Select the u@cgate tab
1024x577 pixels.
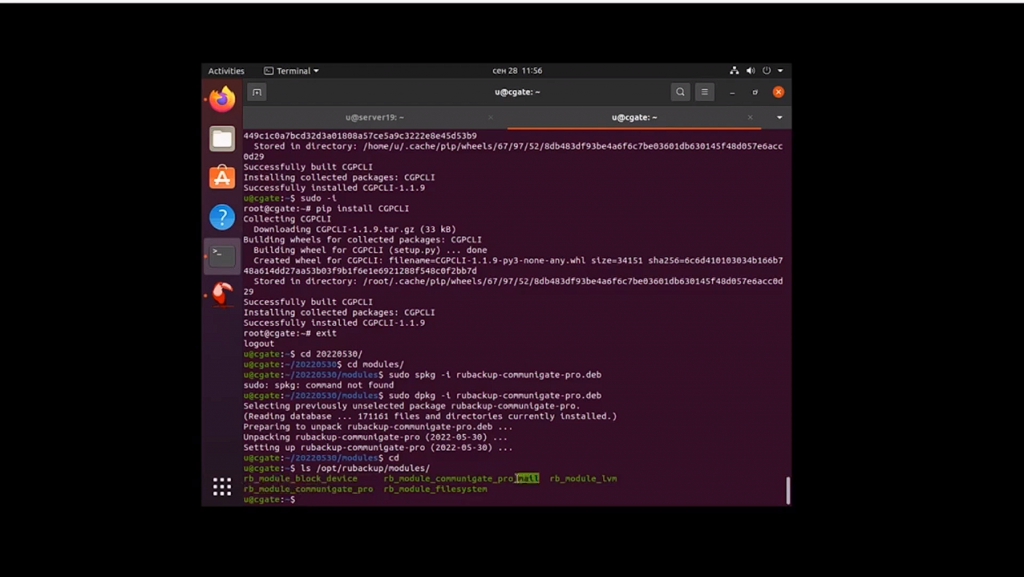point(634,117)
